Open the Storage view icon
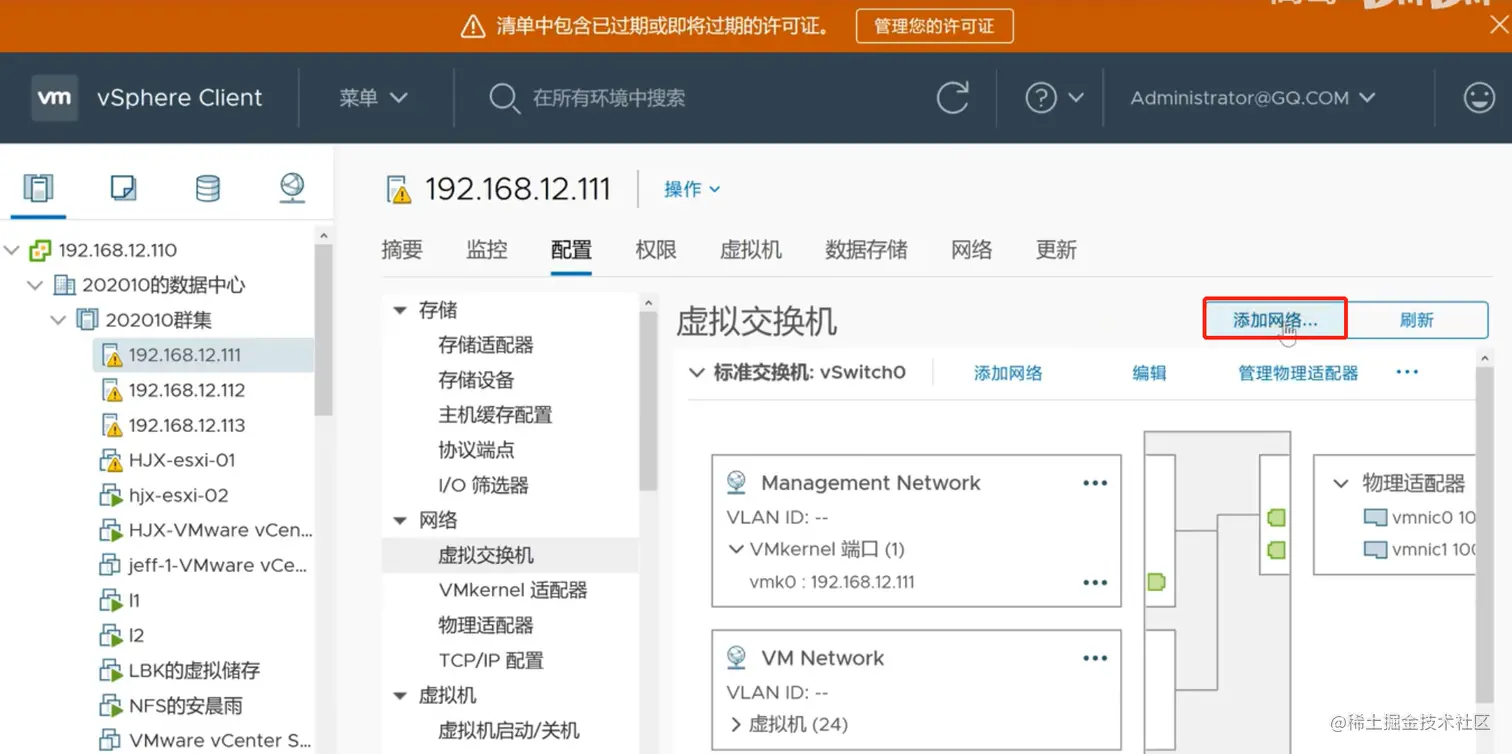Screen dimensions: 1512x754 coord(208,188)
